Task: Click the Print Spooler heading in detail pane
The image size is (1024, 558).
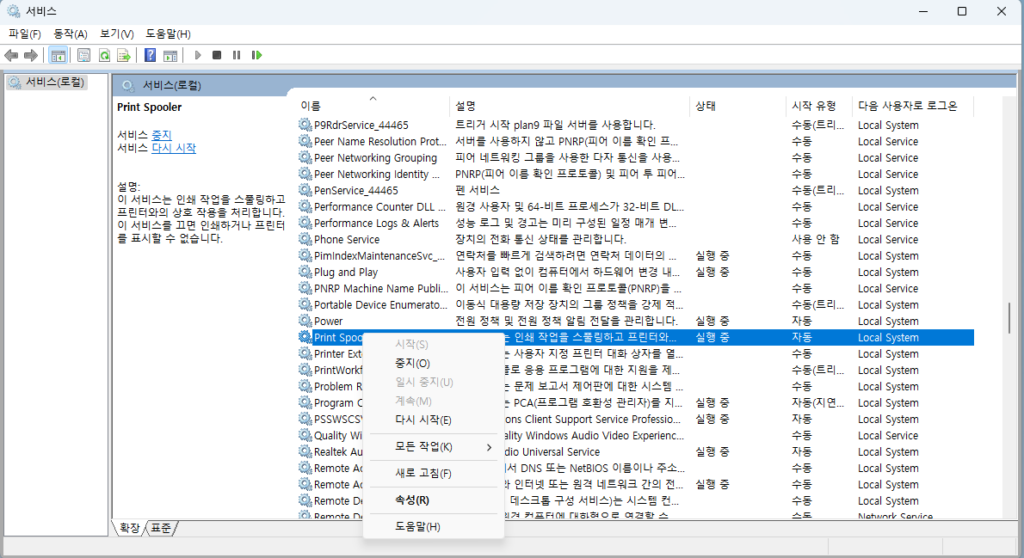Action: tap(150, 107)
